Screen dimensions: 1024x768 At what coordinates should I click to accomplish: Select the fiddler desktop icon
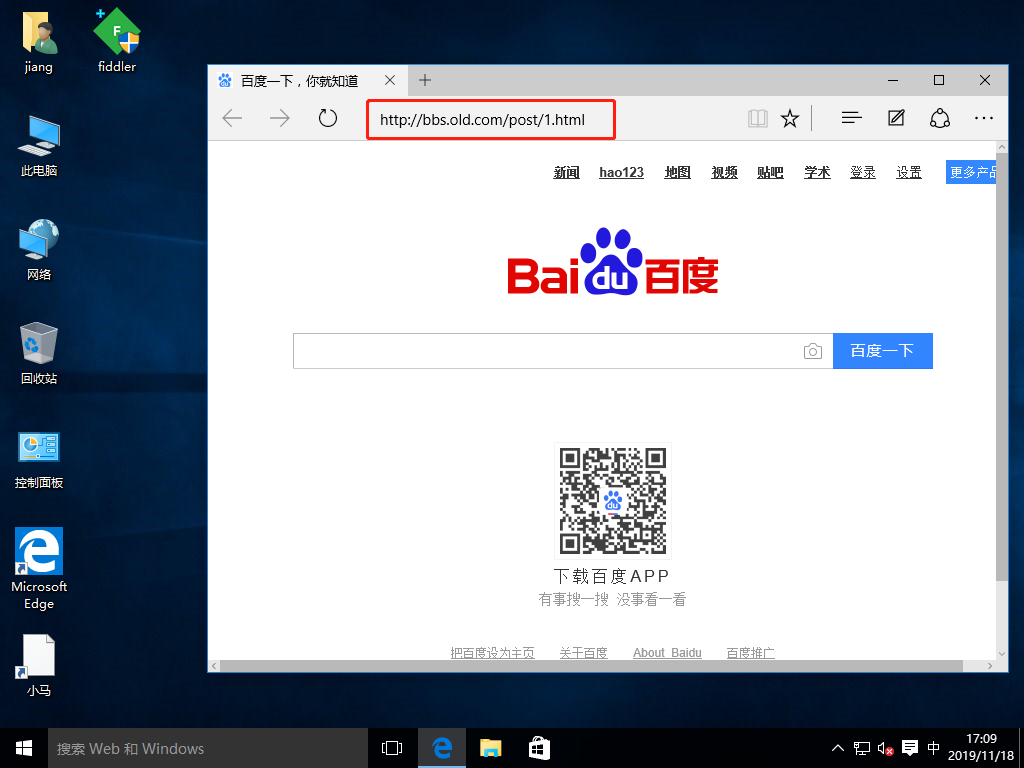click(x=117, y=40)
